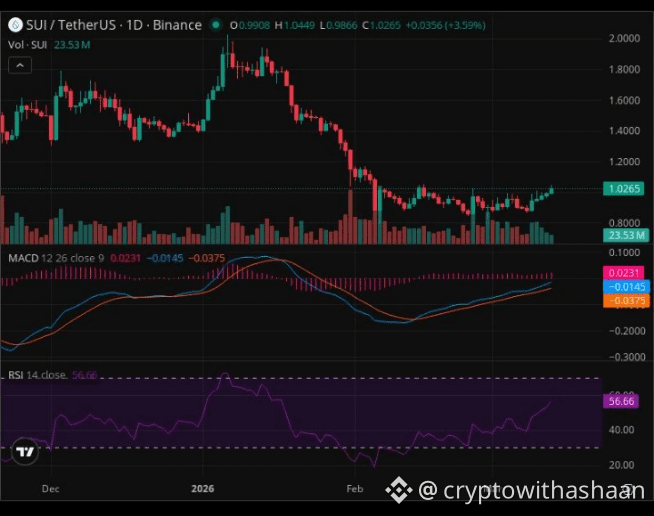The height and width of the screenshot is (516, 654).
Task: Click the blue -0.0145 MACD value label
Action: coord(626,287)
